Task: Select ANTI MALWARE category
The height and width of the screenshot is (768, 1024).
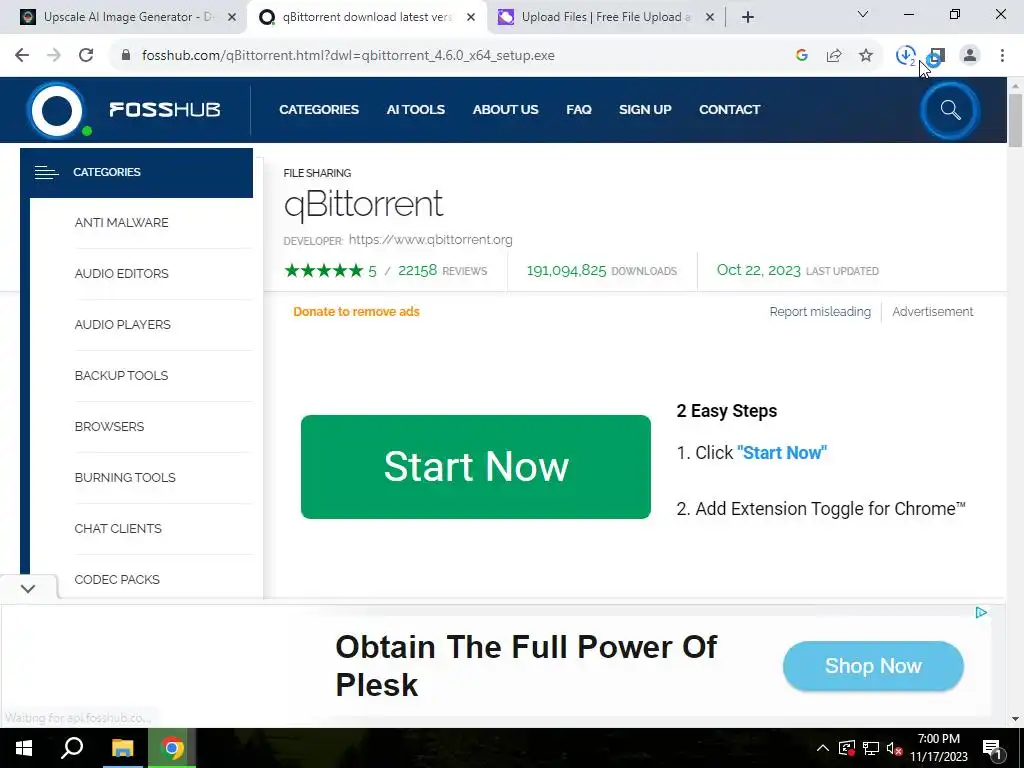Action: click(x=121, y=223)
